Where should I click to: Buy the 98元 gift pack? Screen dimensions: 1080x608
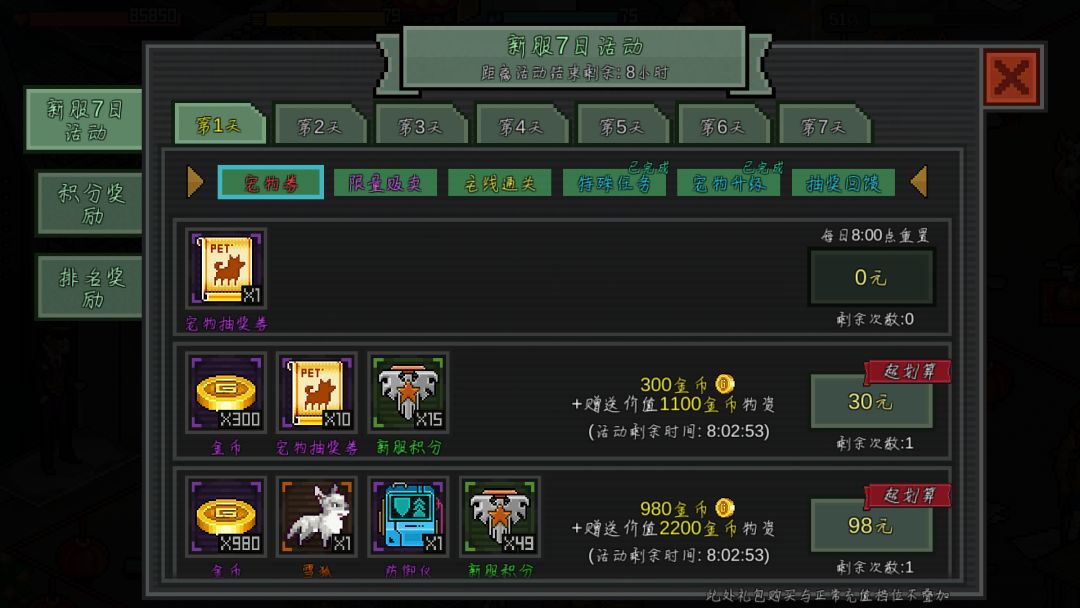pyautogui.click(x=871, y=525)
